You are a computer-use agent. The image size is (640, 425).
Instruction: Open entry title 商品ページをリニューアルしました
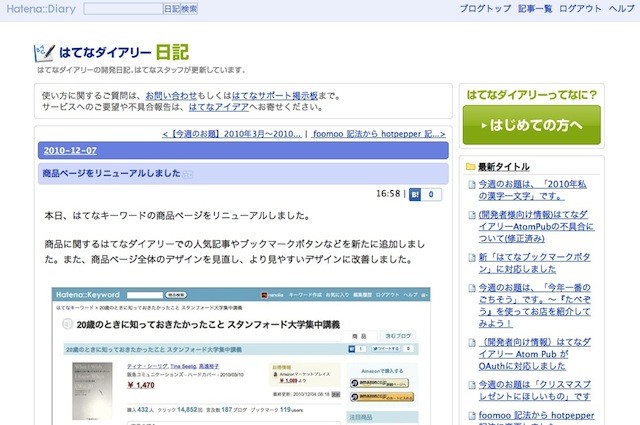[x=111, y=173]
